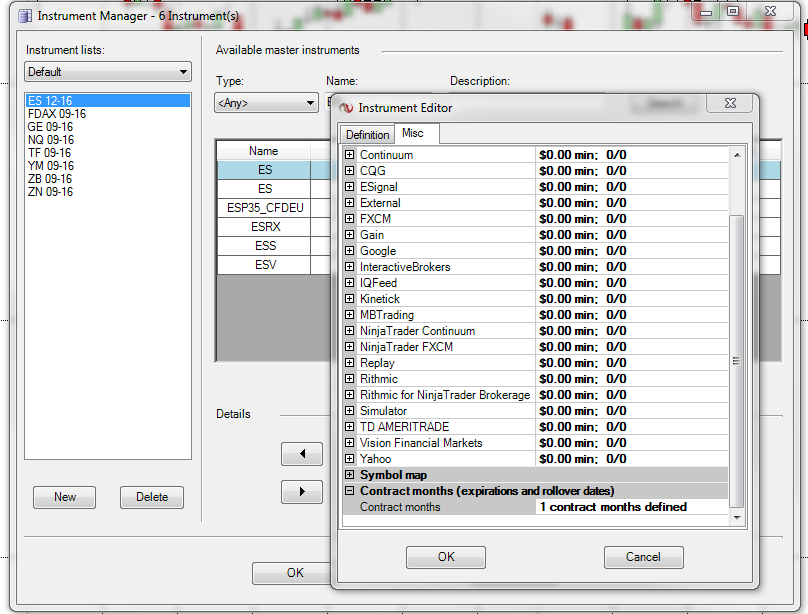Open the Instrument lists Default dropdown
This screenshot has width=808, height=614.
pos(108,72)
